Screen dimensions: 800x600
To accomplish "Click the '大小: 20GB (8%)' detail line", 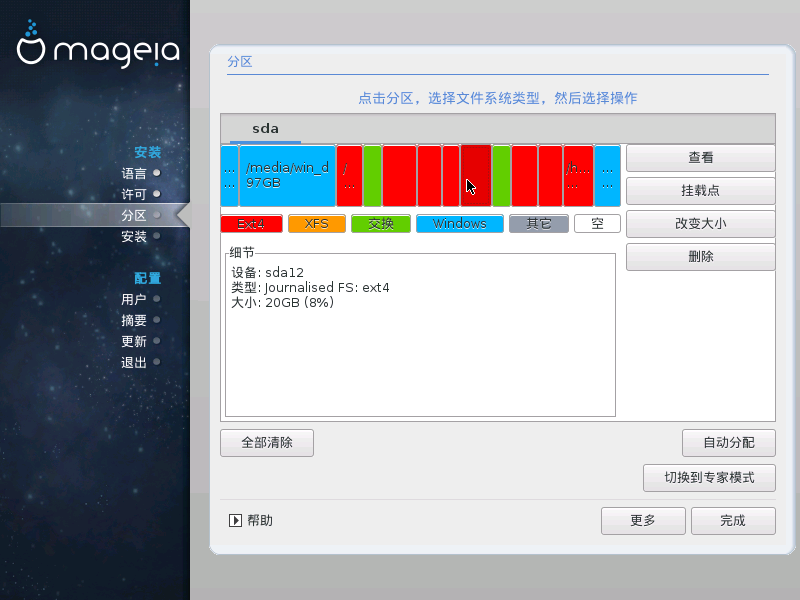I will click(283, 303).
